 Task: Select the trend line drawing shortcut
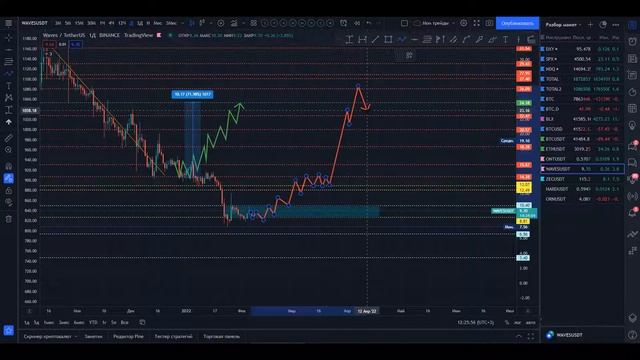[375, 39]
